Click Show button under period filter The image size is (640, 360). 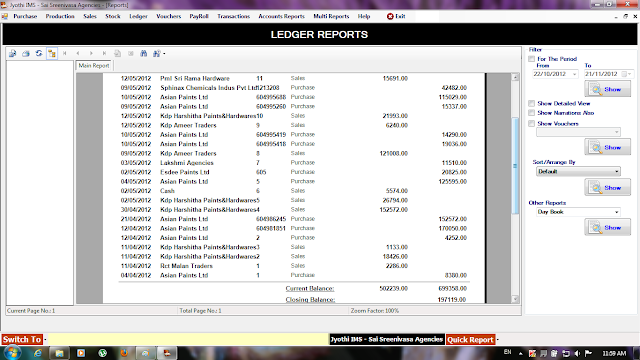click(607, 89)
